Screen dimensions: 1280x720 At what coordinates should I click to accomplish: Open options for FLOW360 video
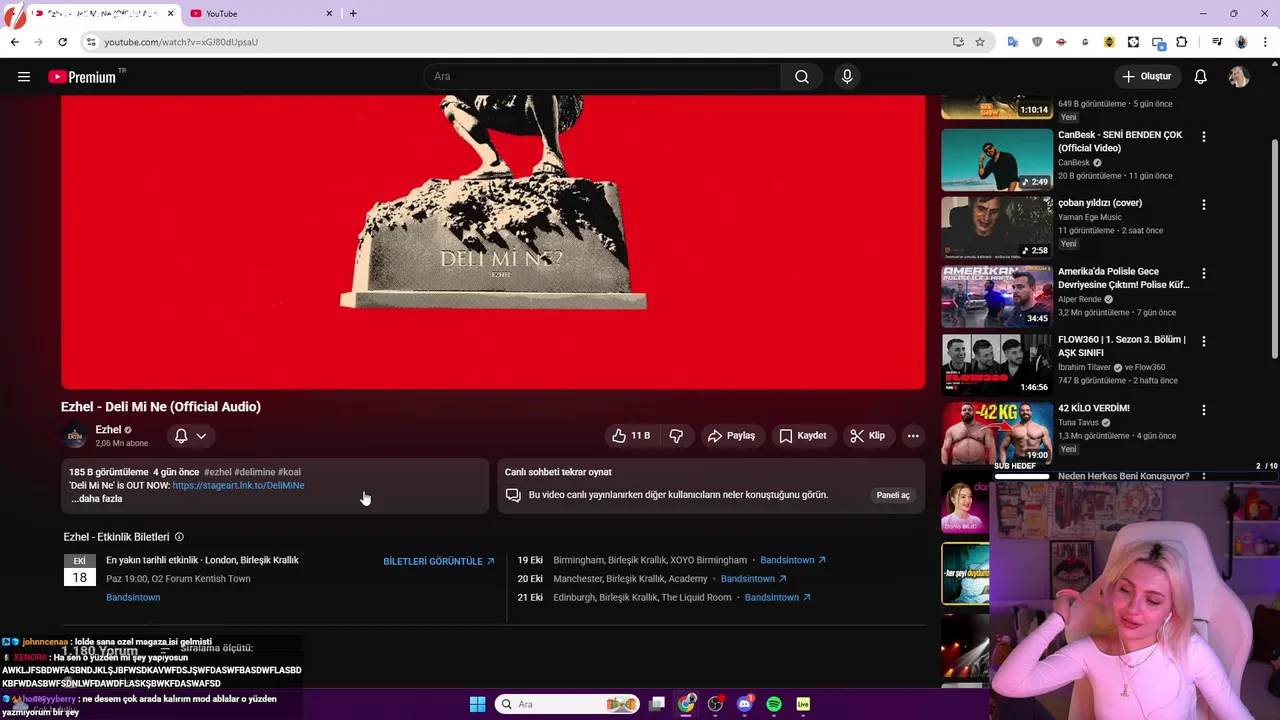click(1204, 341)
